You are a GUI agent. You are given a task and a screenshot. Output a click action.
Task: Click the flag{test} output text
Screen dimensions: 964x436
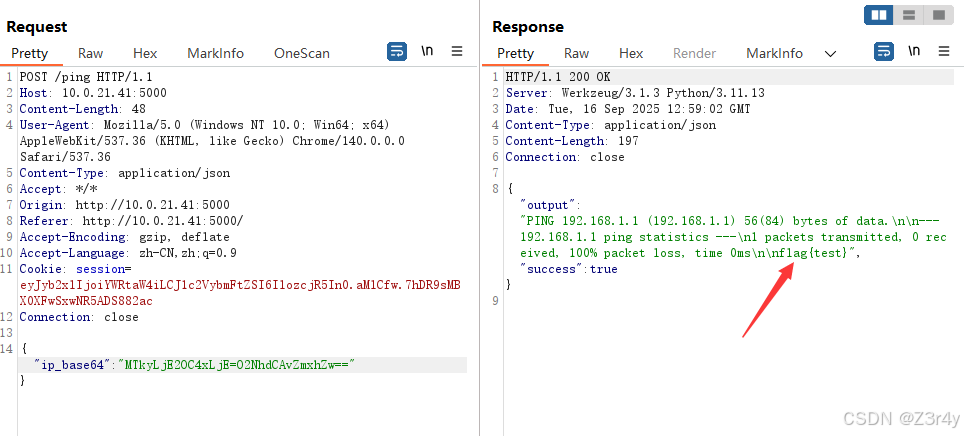pyautogui.click(x=812, y=253)
